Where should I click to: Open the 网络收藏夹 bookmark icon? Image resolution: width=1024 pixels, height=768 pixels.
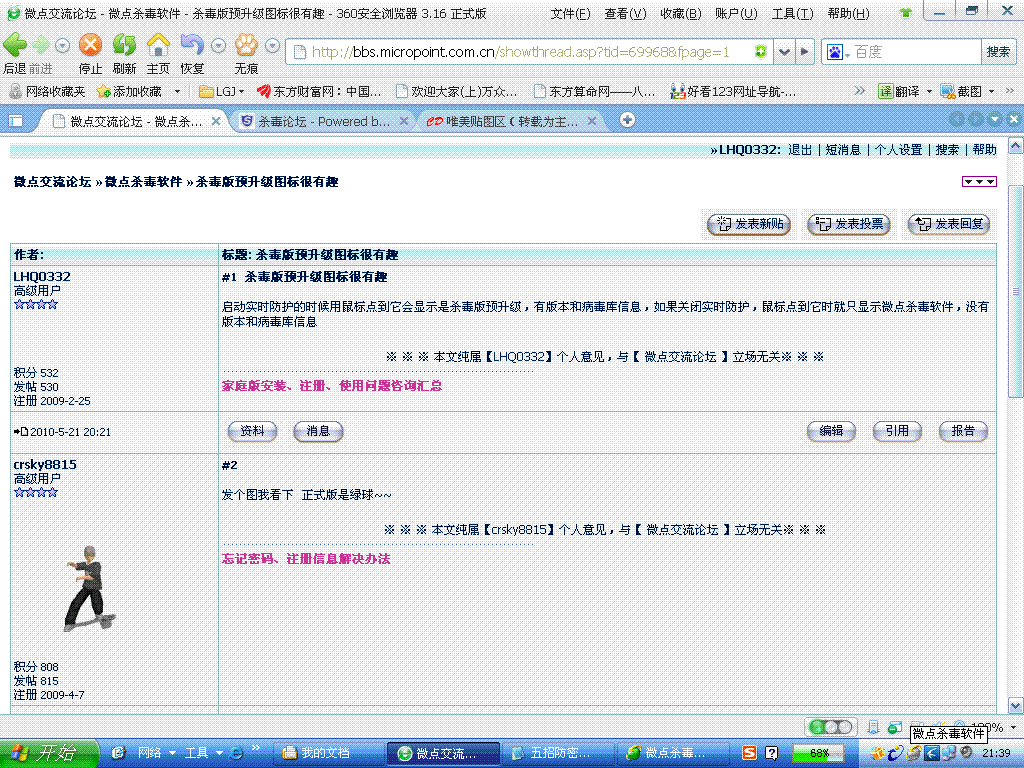[15, 91]
